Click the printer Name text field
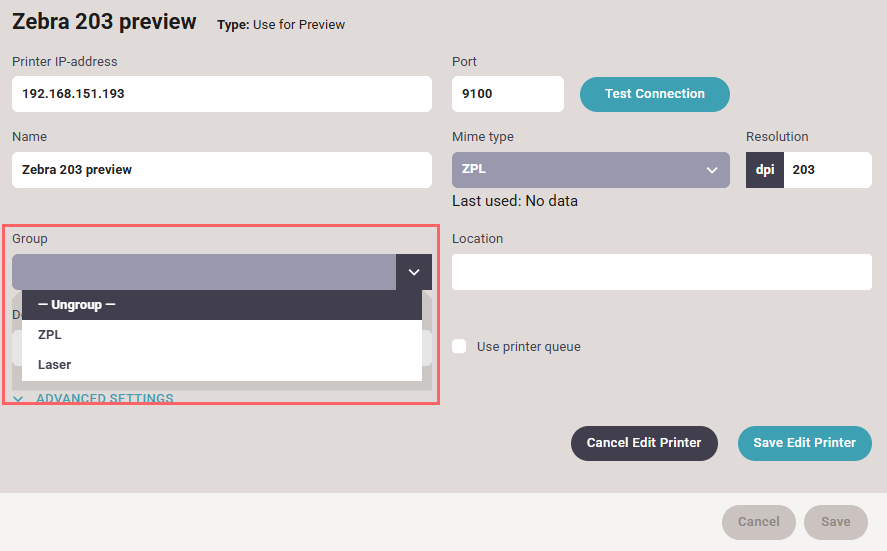887x551 pixels. point(221,170)
